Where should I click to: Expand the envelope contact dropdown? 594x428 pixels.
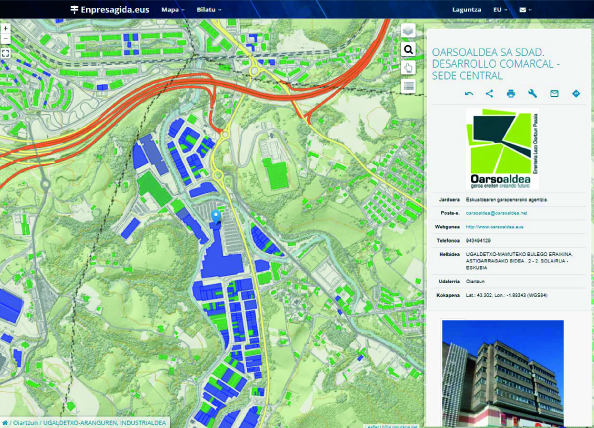[x=525, y=10]
